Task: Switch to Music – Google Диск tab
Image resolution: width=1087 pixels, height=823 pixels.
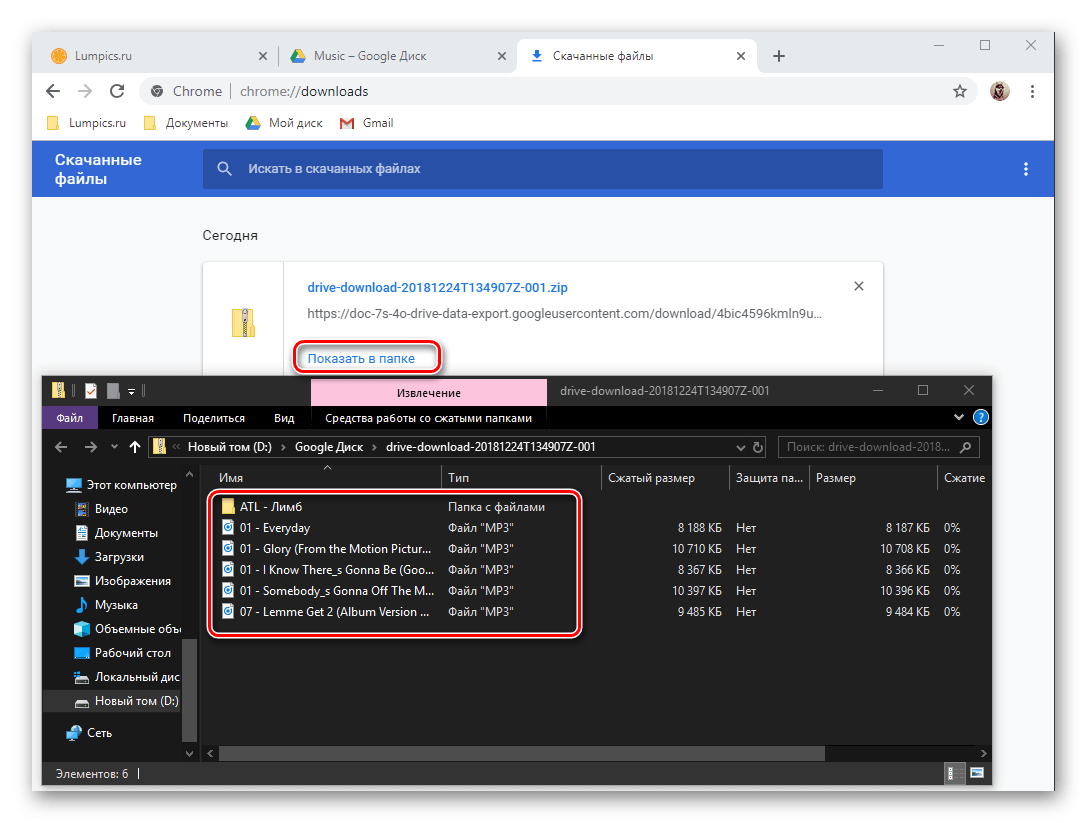Action: click(369, 56)
